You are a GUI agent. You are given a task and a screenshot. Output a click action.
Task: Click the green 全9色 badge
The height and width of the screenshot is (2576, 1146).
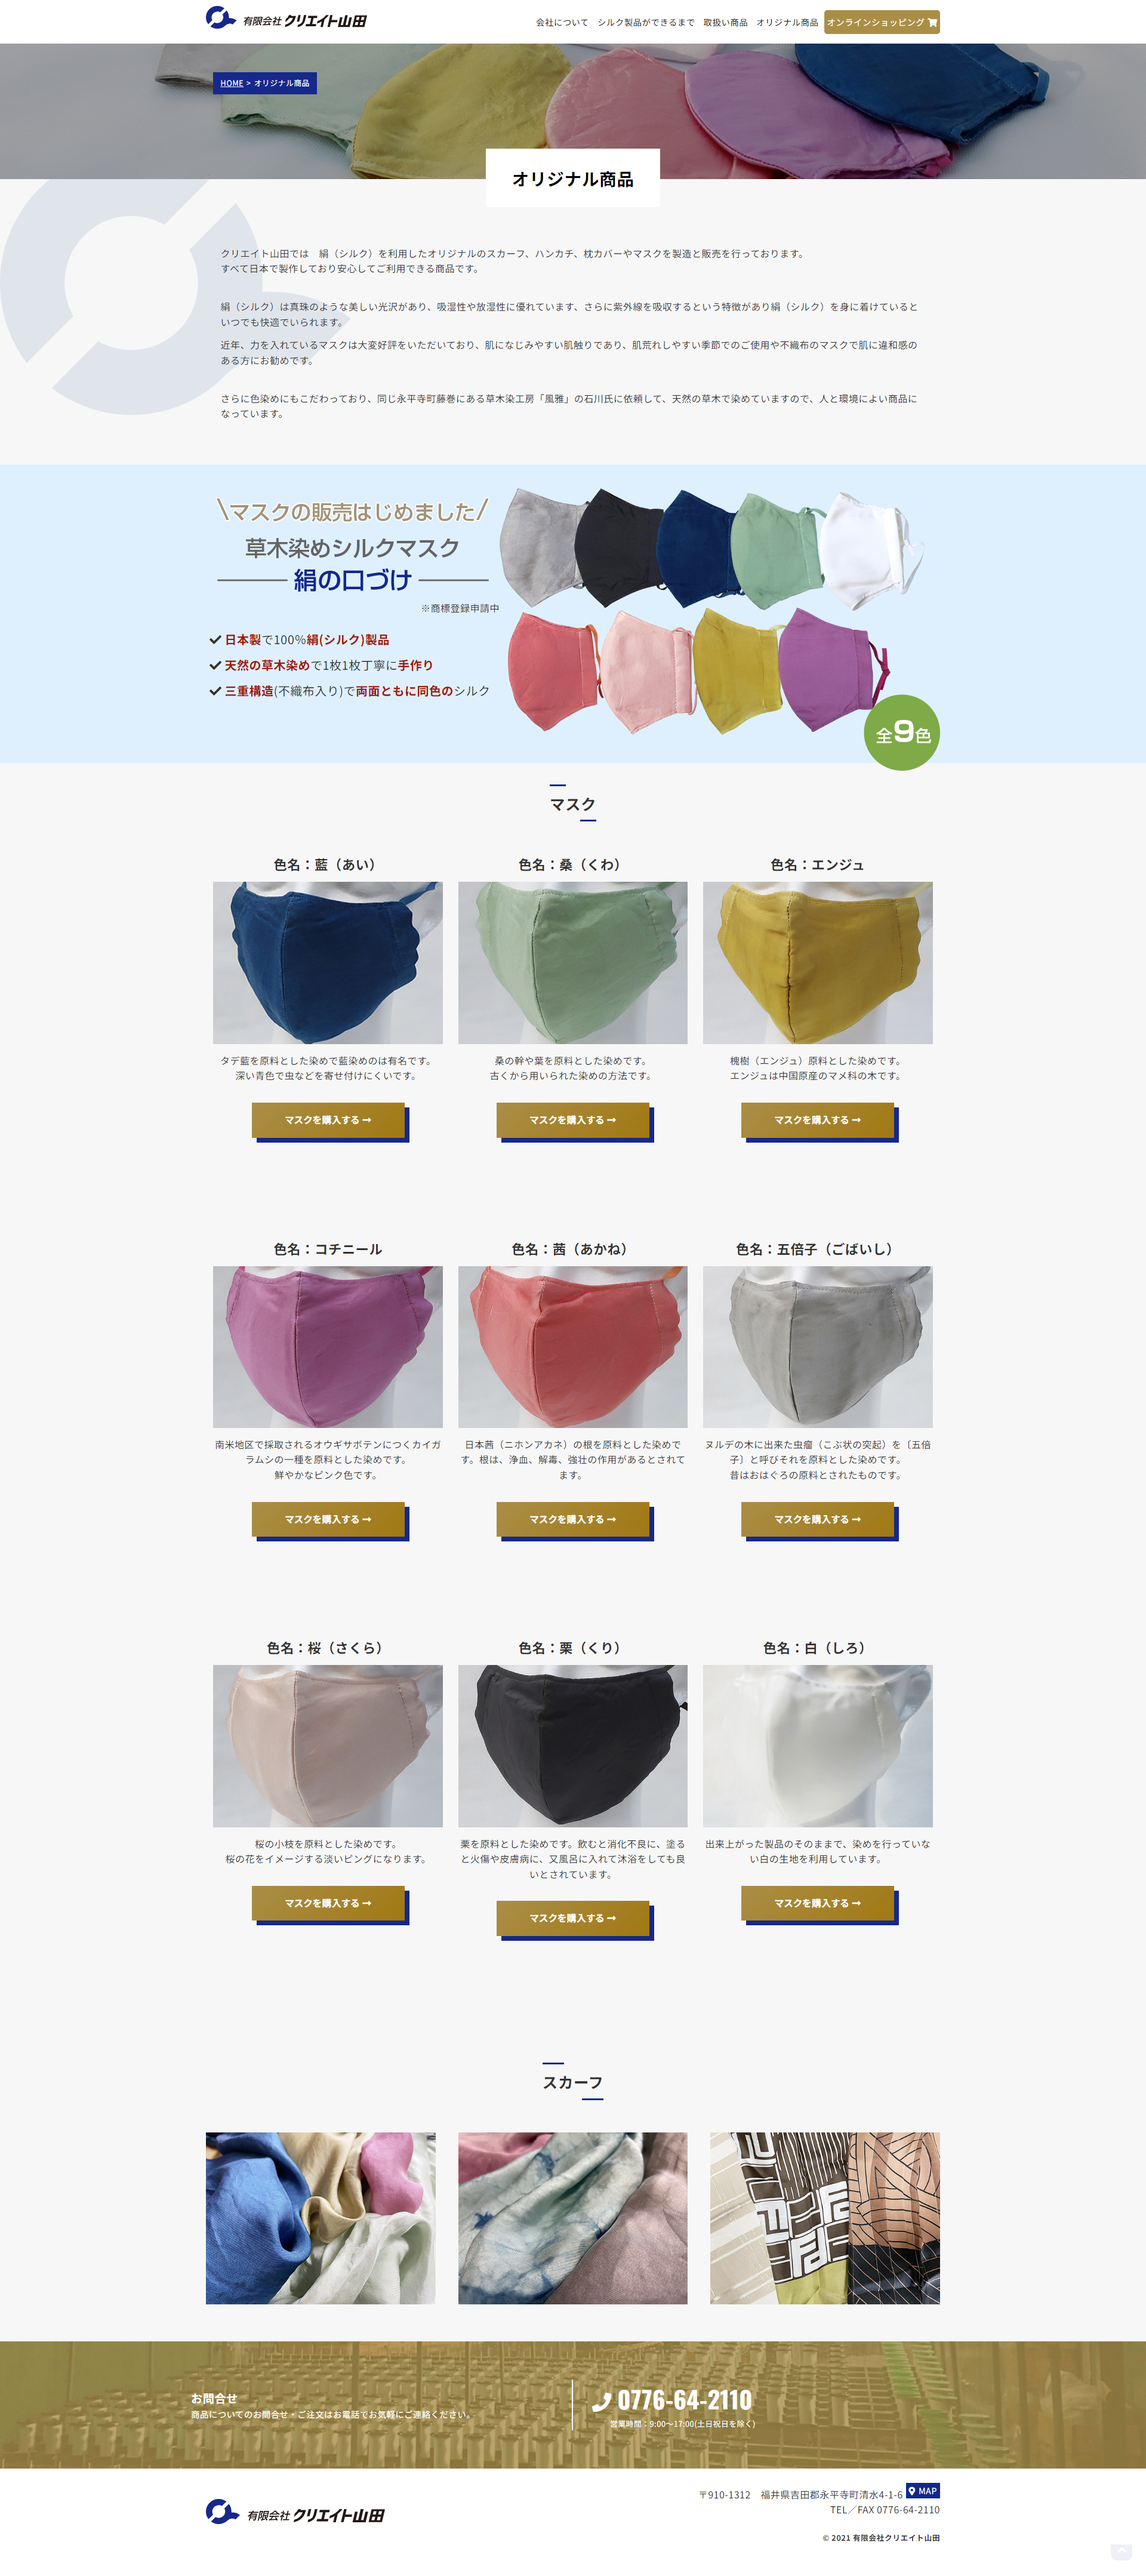[x=901, y=733]
